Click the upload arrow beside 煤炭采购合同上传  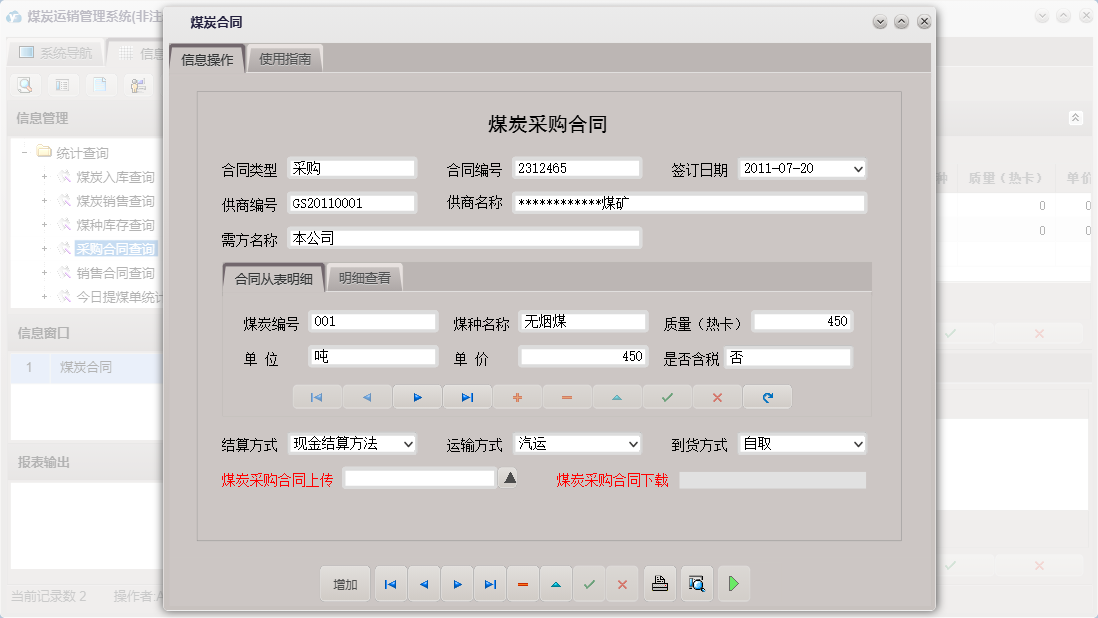(510, 477)
